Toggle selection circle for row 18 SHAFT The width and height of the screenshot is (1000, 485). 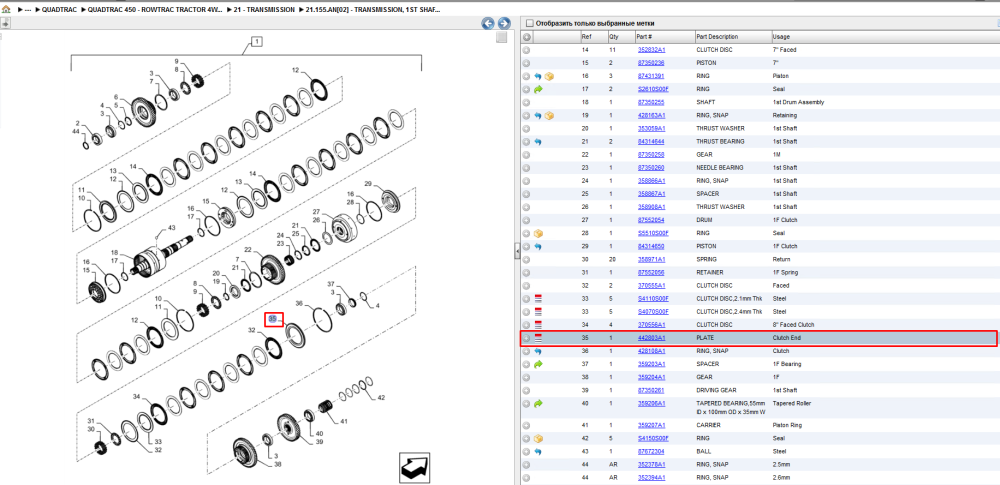526,102
